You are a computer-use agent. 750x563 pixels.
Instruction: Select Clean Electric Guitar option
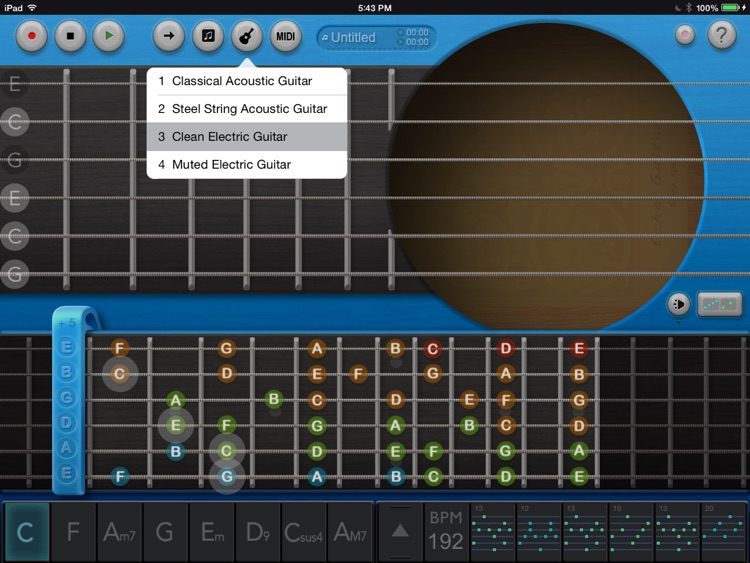247,137
